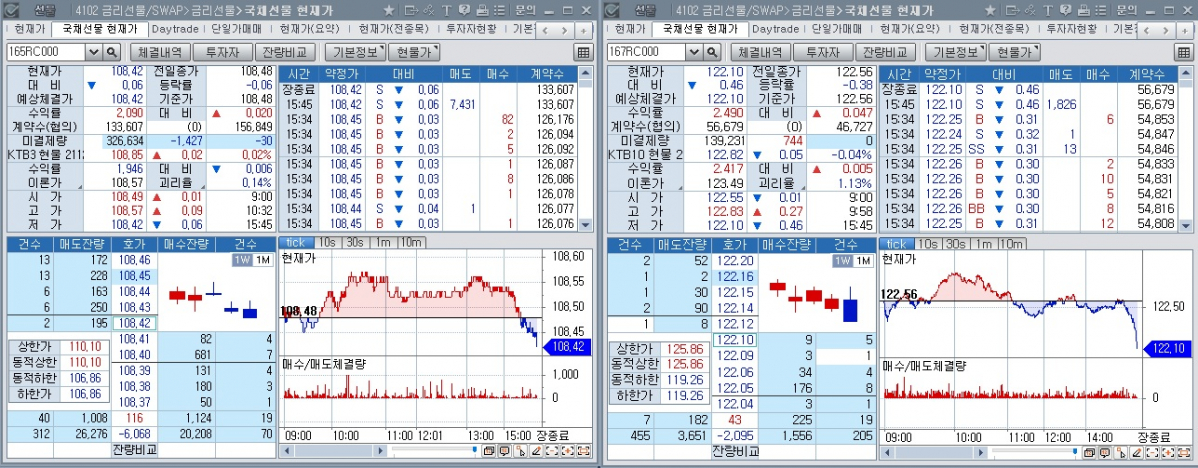Click 문의 in the right window title bar
The height and width of the screenshot is (468, 1198).
(1126, 10)
